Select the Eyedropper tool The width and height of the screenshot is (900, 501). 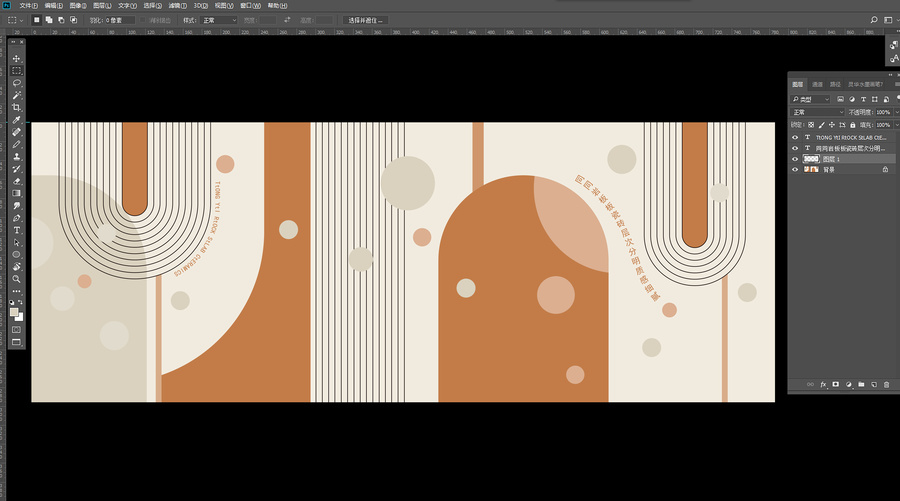[x=16, y=119]
